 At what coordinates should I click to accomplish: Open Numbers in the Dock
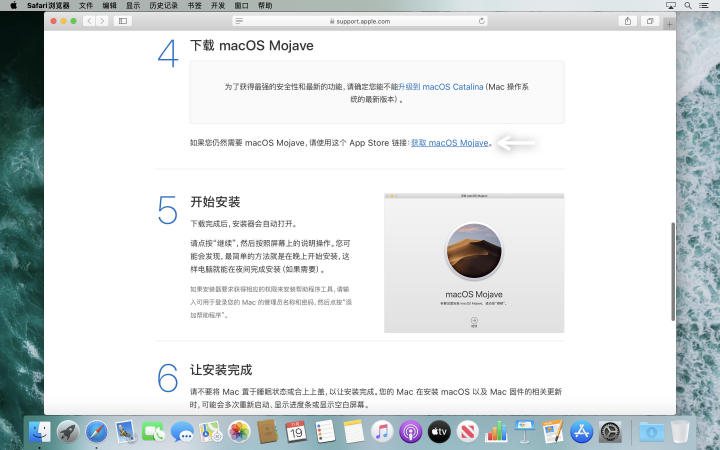pyautogui.click(x=496, y=432)
